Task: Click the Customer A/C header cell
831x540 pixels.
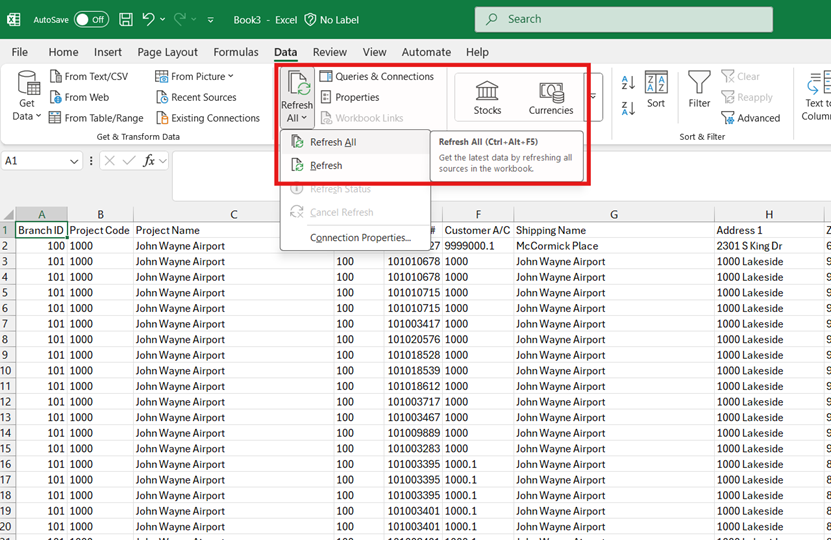Action: pyautogui.click(x=478, y=230)
